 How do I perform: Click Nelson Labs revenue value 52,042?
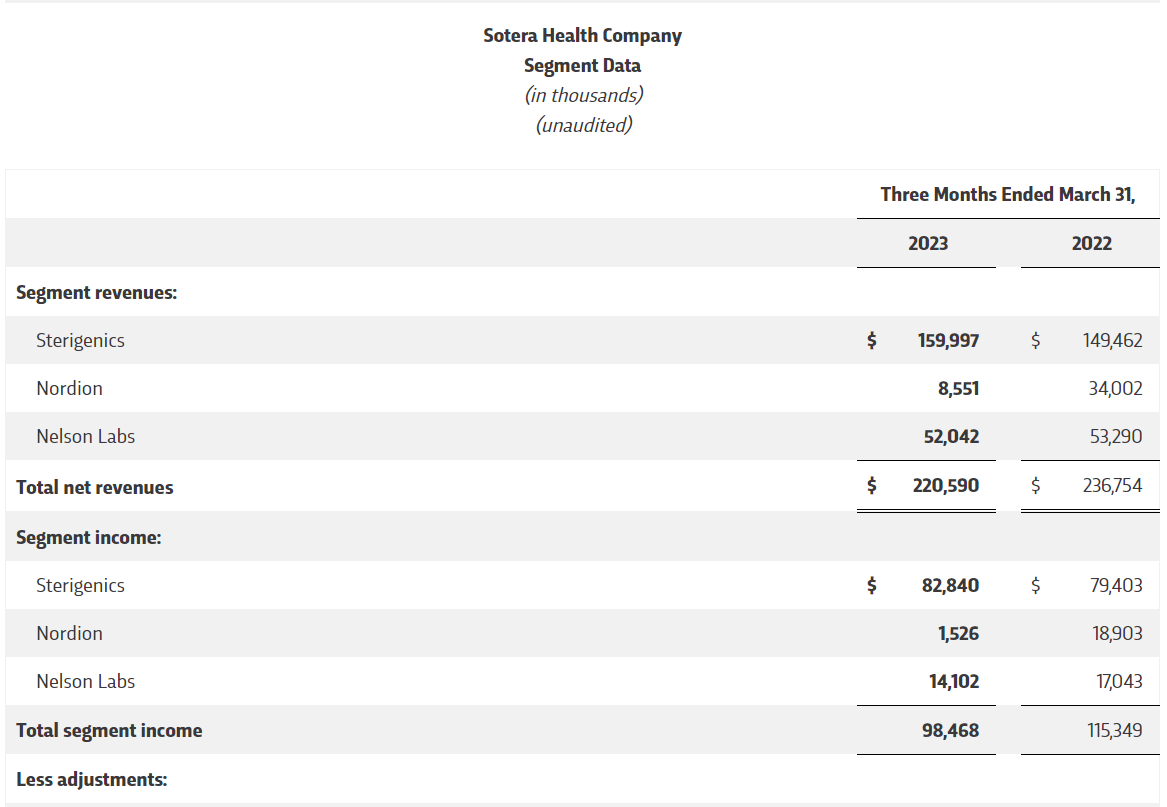(x=951, y=436)
